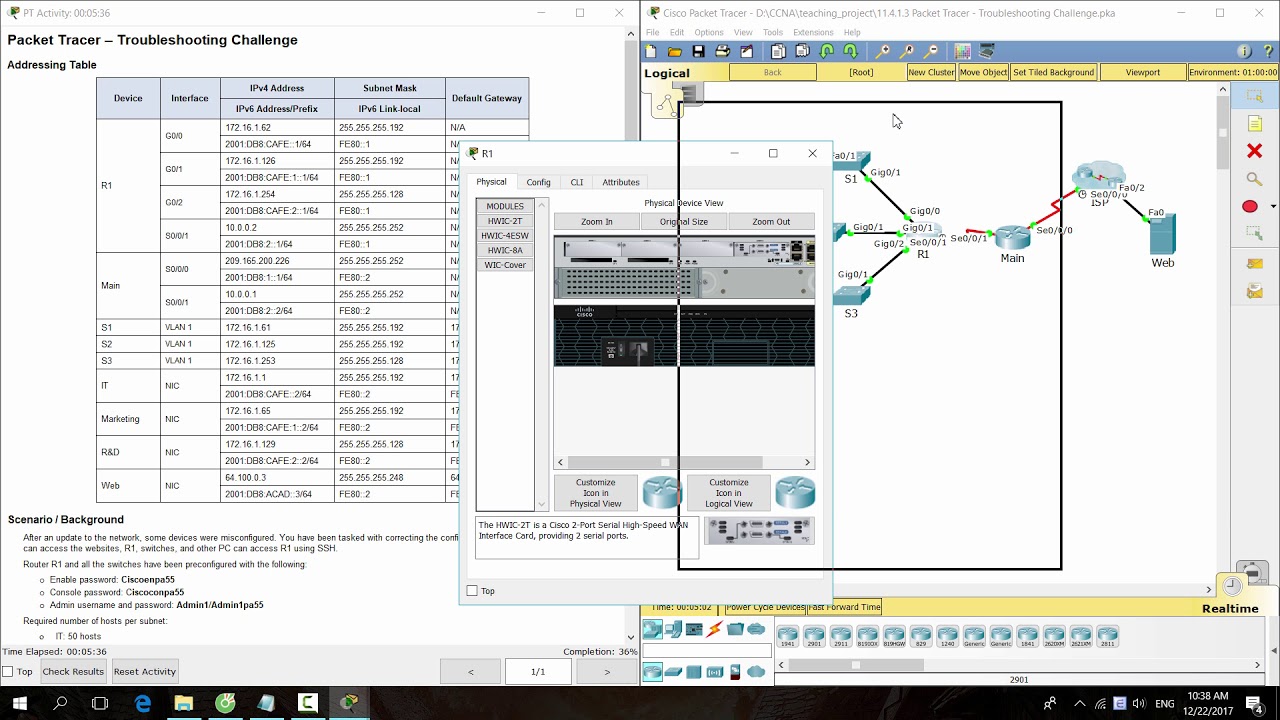This screenshot has width=1280, height=720.
Task: Select the Switches subcategory icon
Action: [673, 672]
